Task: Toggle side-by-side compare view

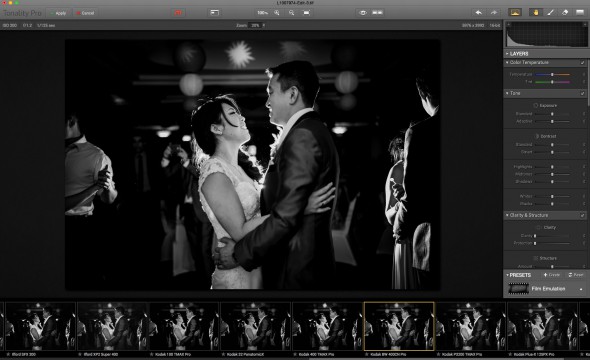Action: point(377,13)
